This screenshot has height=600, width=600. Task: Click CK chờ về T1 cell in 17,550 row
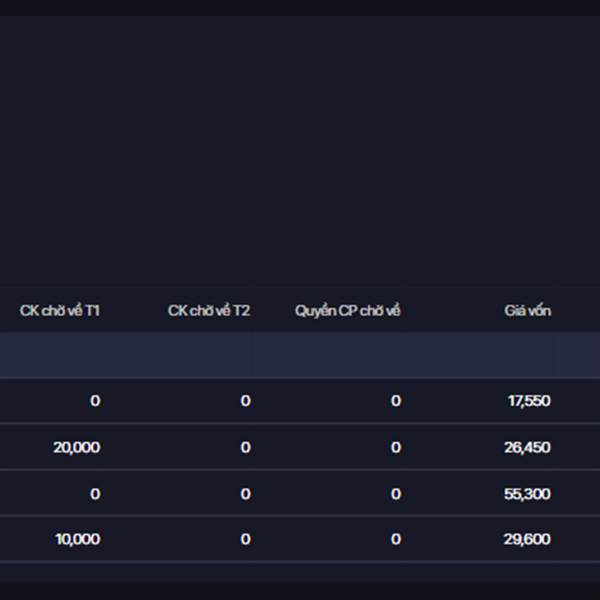pyautogui.click(x=95, y=401)
